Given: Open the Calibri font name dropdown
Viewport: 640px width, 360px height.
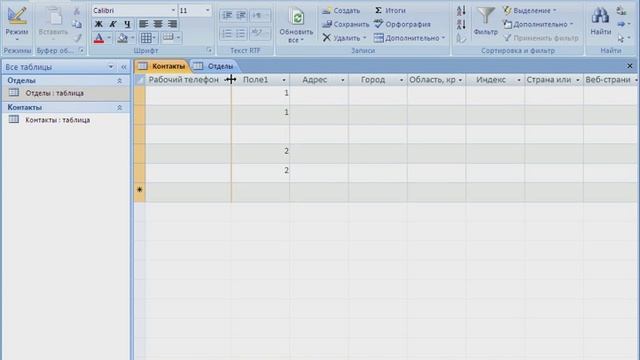Looking at the screenshot, I should pyautogui.click(x=173, y=10).
